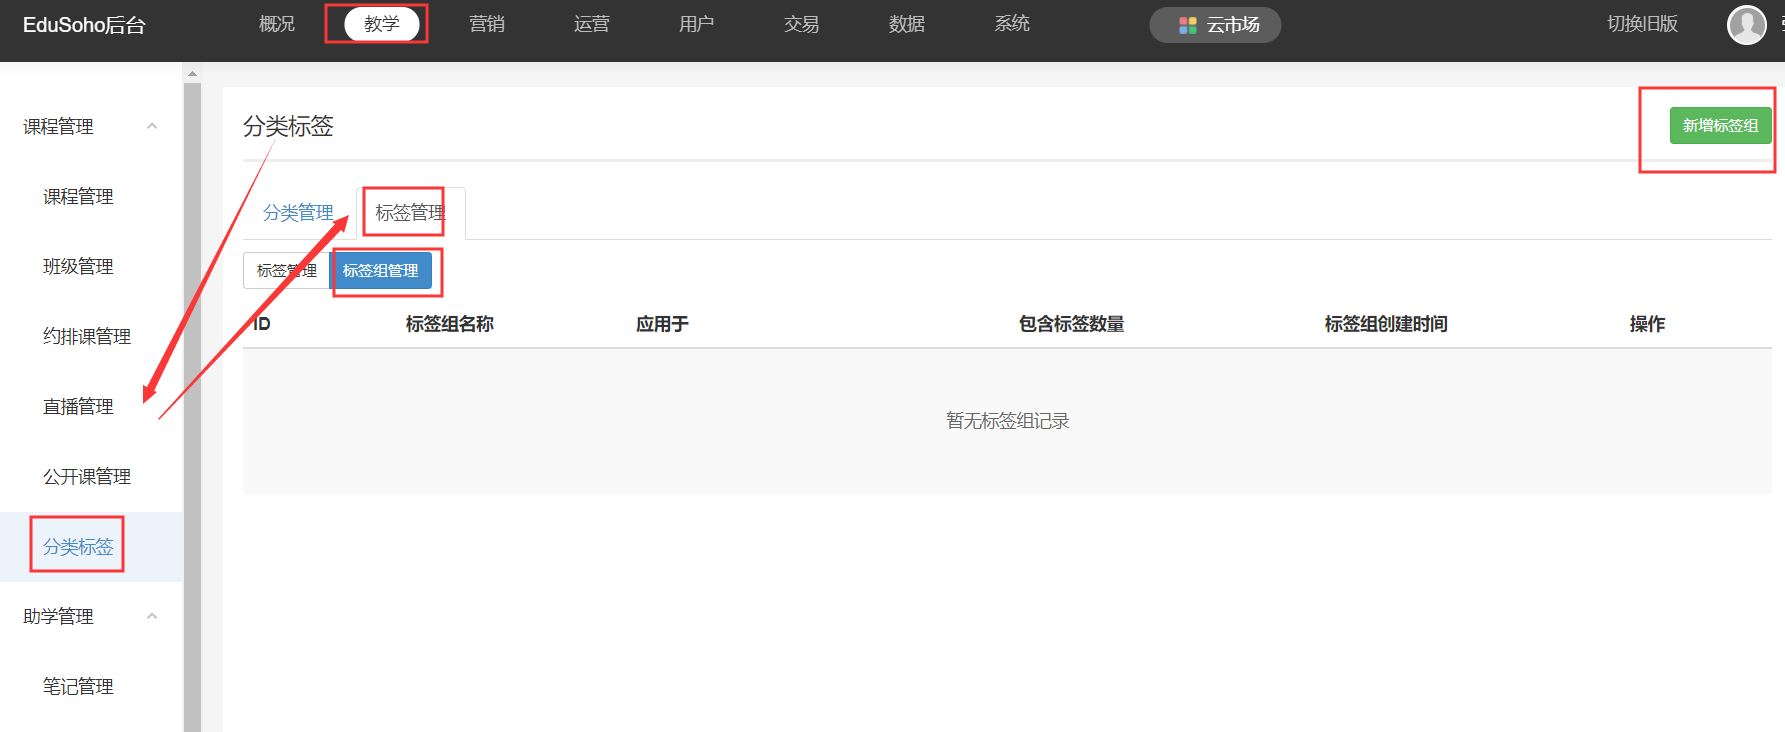Open the 教学 top menu
Screen dimensions: 1785x732
coord(381,24)
